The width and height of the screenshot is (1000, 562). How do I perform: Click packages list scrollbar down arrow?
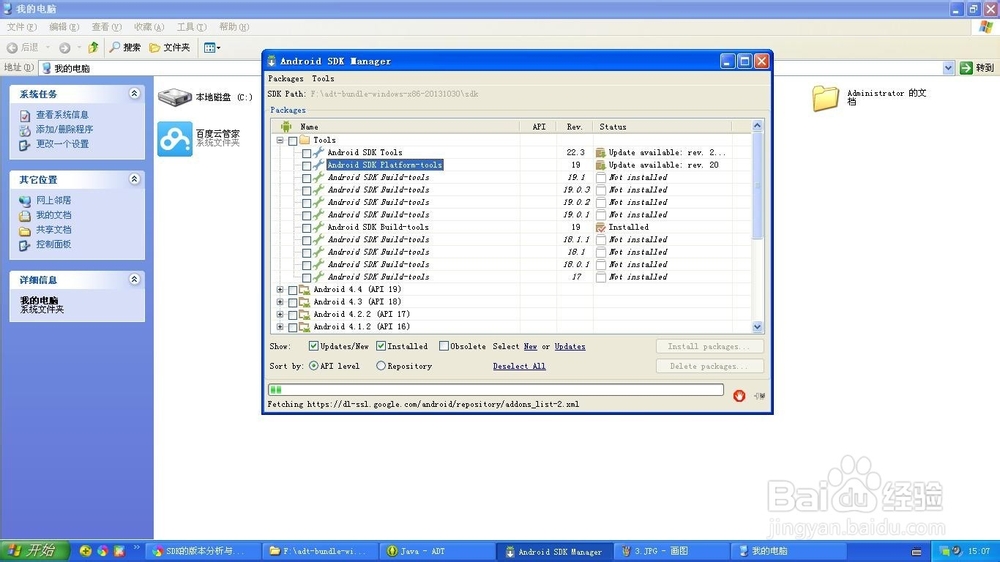click(x=757, y=327)
